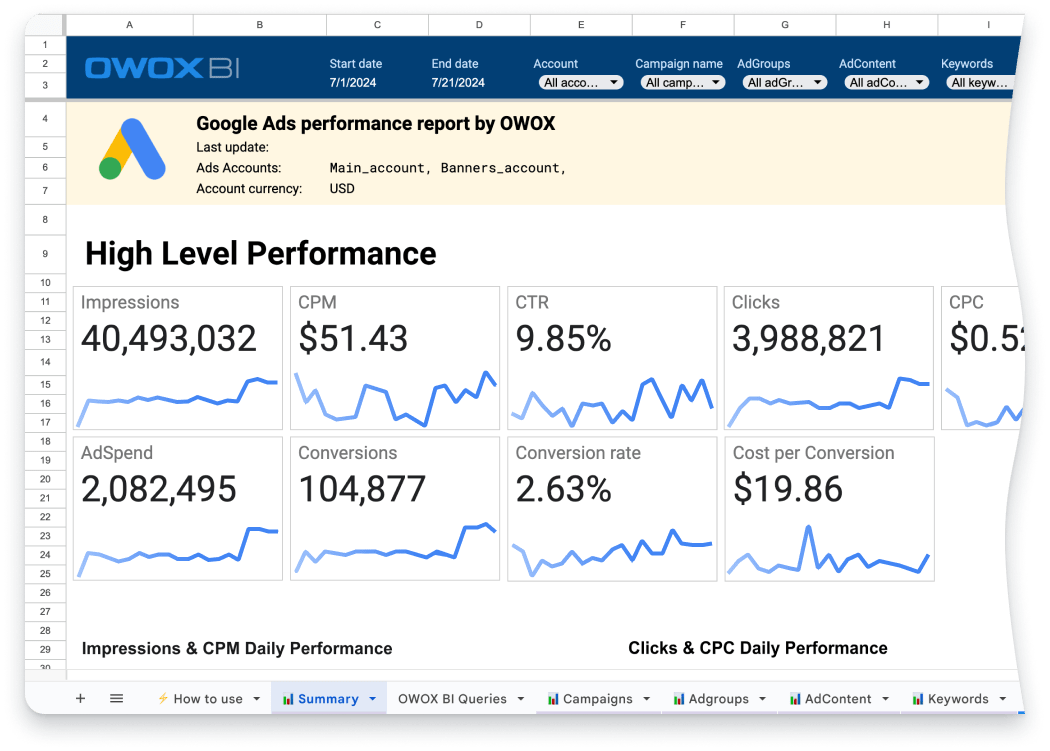Click the Impressions value 40,493,032
Screen dimensions: 1050x751
pos(169,338)
